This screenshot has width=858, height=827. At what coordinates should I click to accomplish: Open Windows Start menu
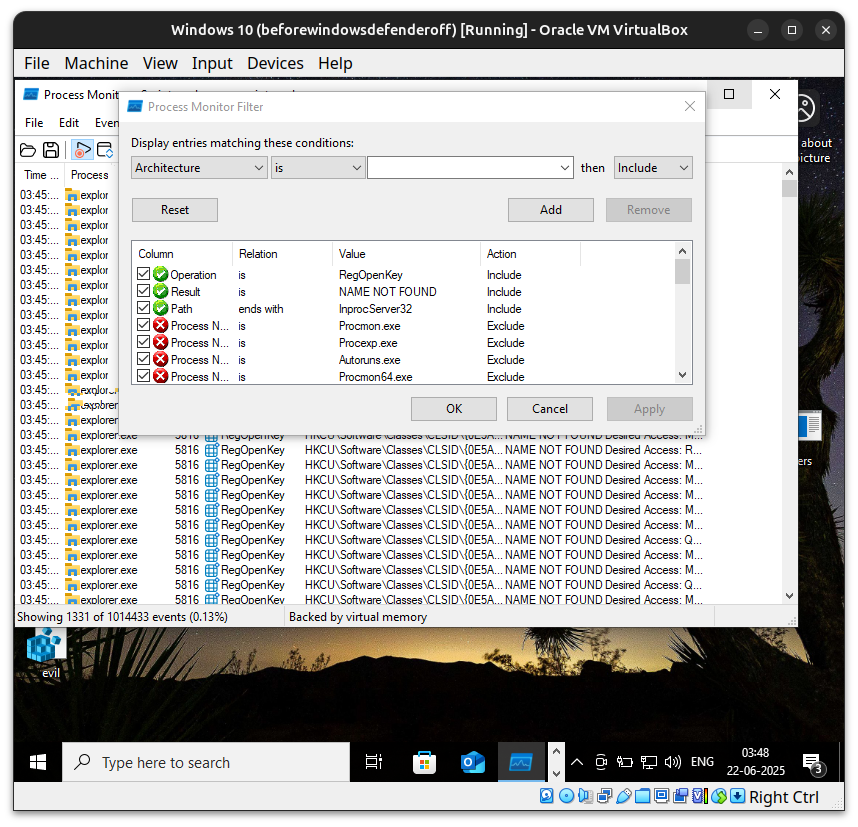point(37,762)
